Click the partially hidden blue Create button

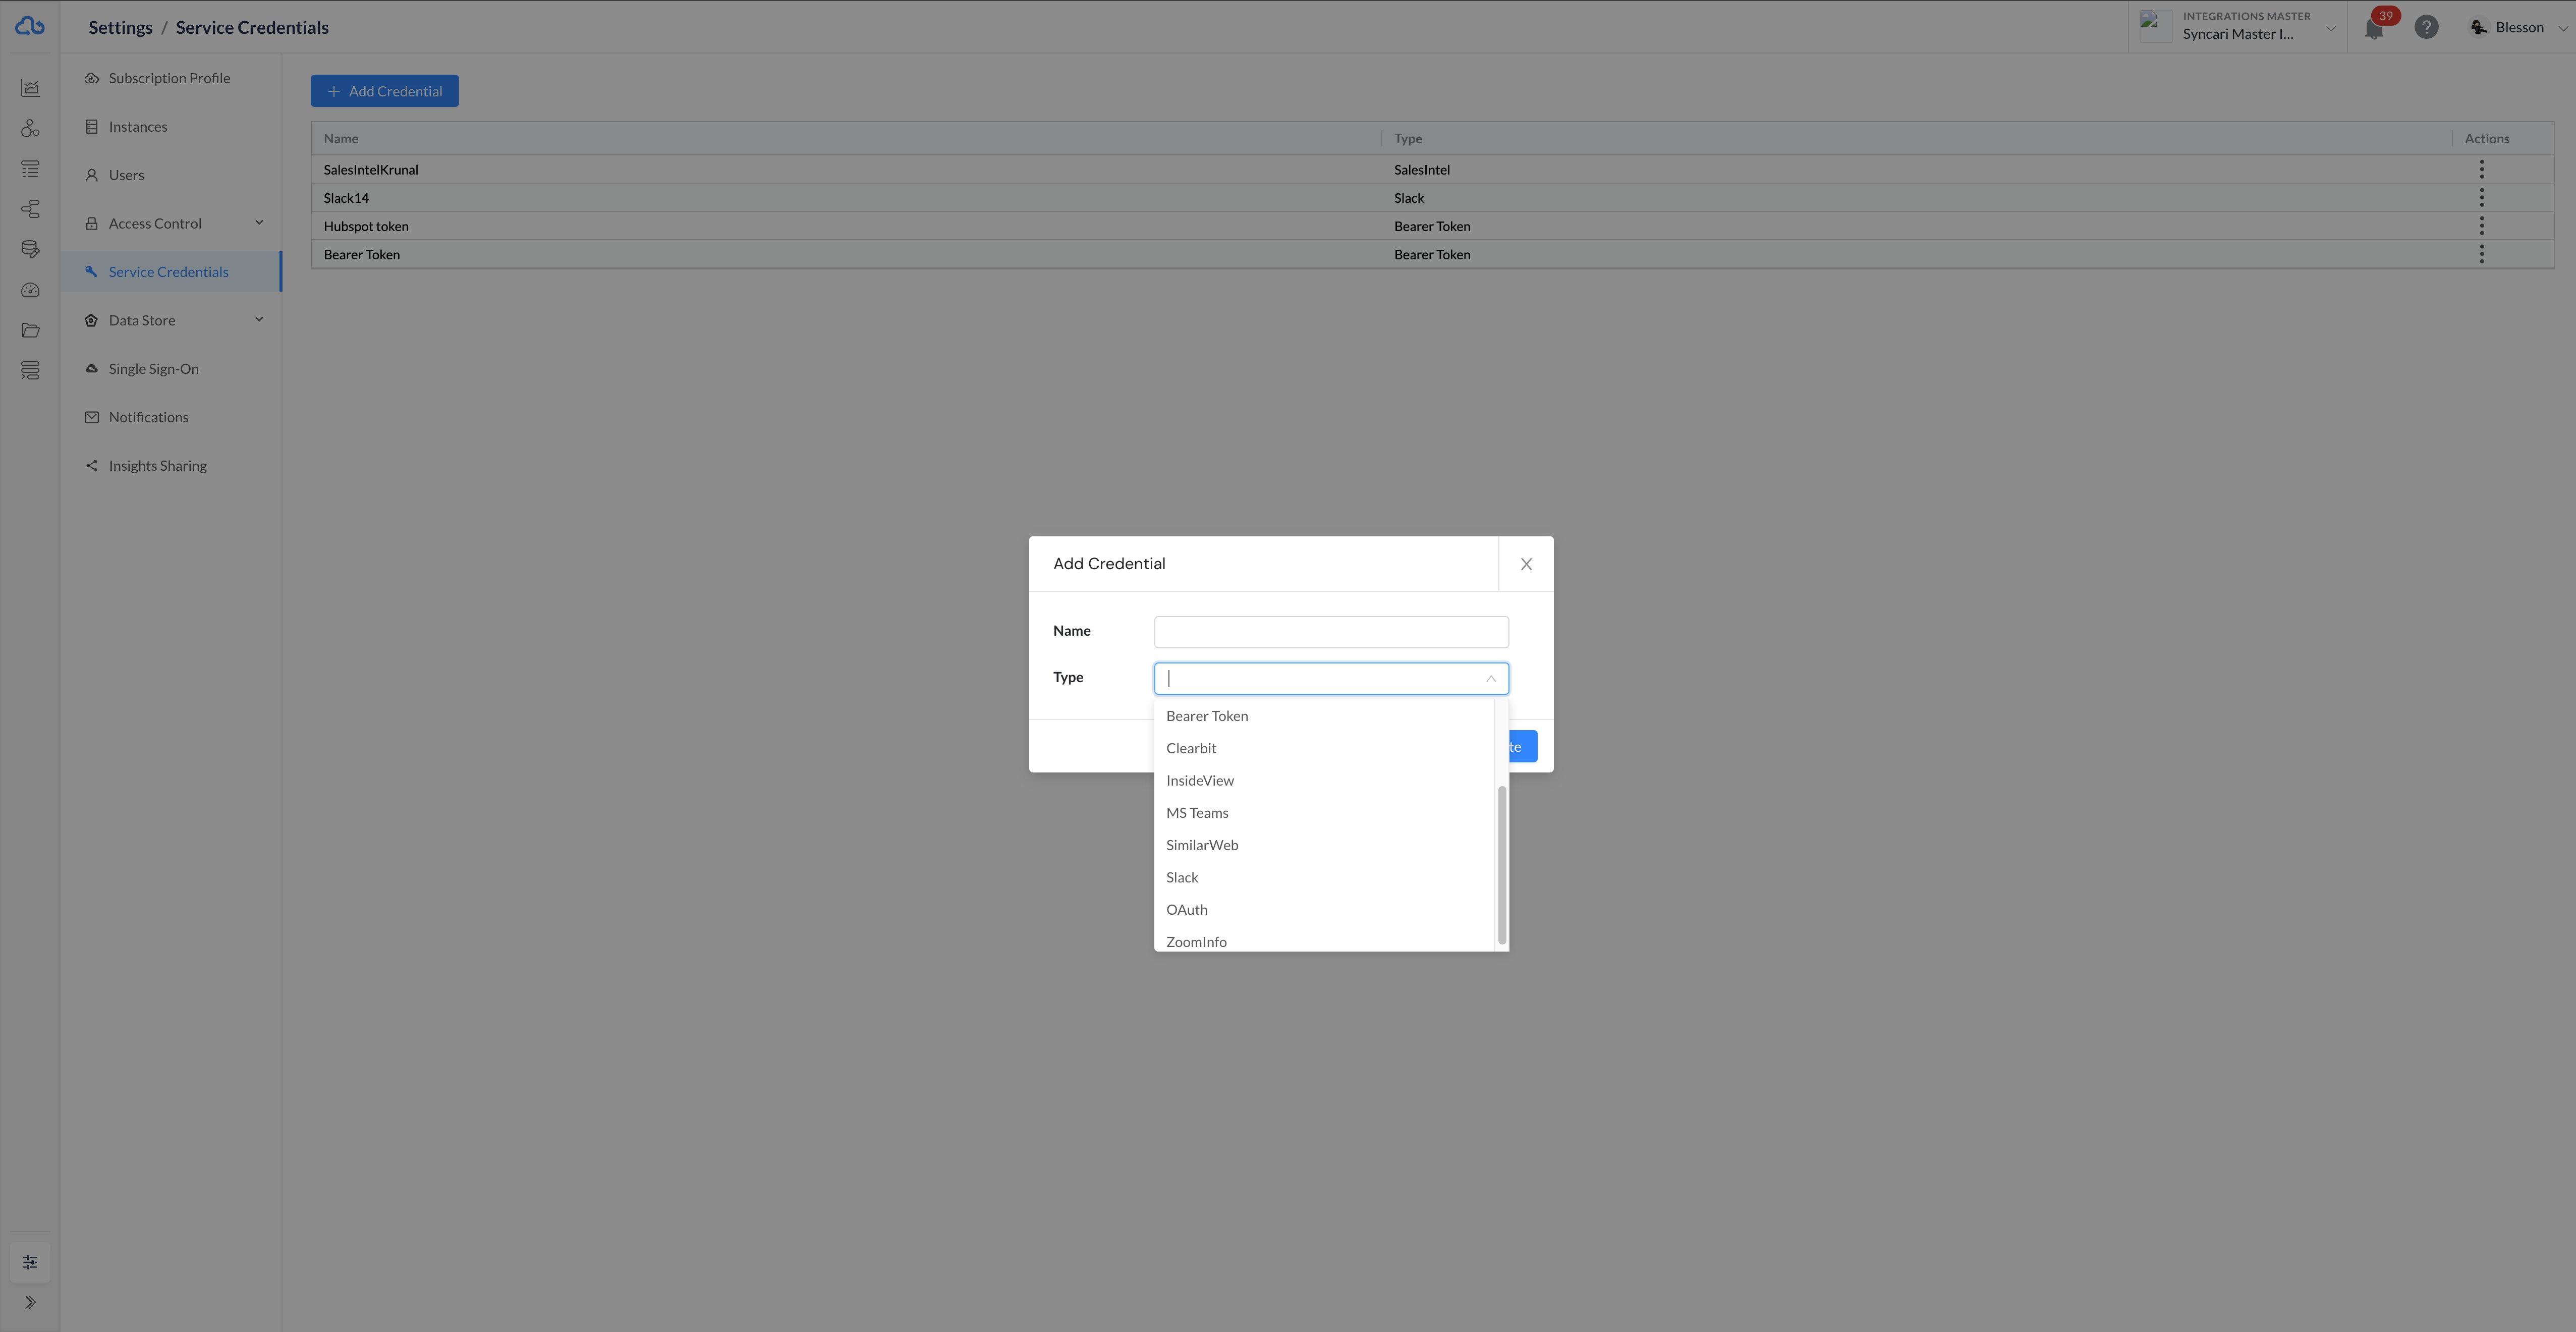pos(1522,747)
